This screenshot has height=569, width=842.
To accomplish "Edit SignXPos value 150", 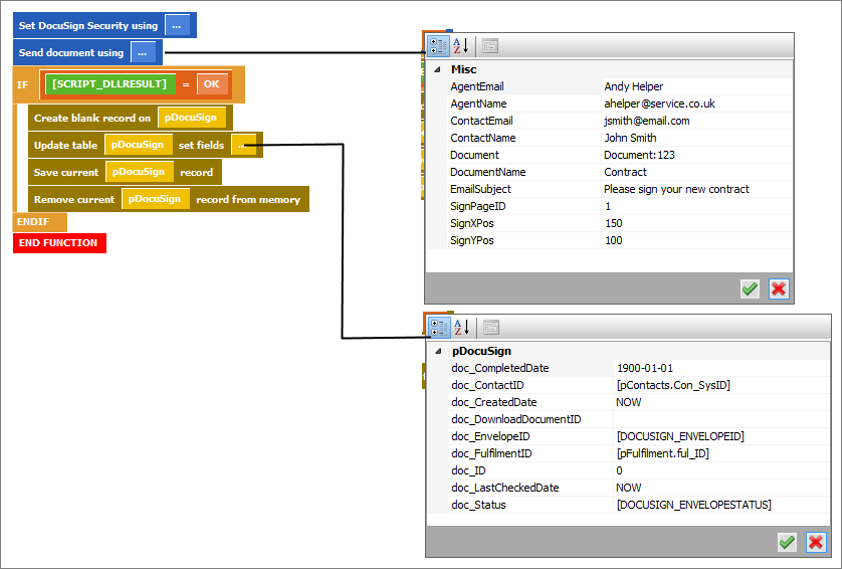I will point(696,223).
